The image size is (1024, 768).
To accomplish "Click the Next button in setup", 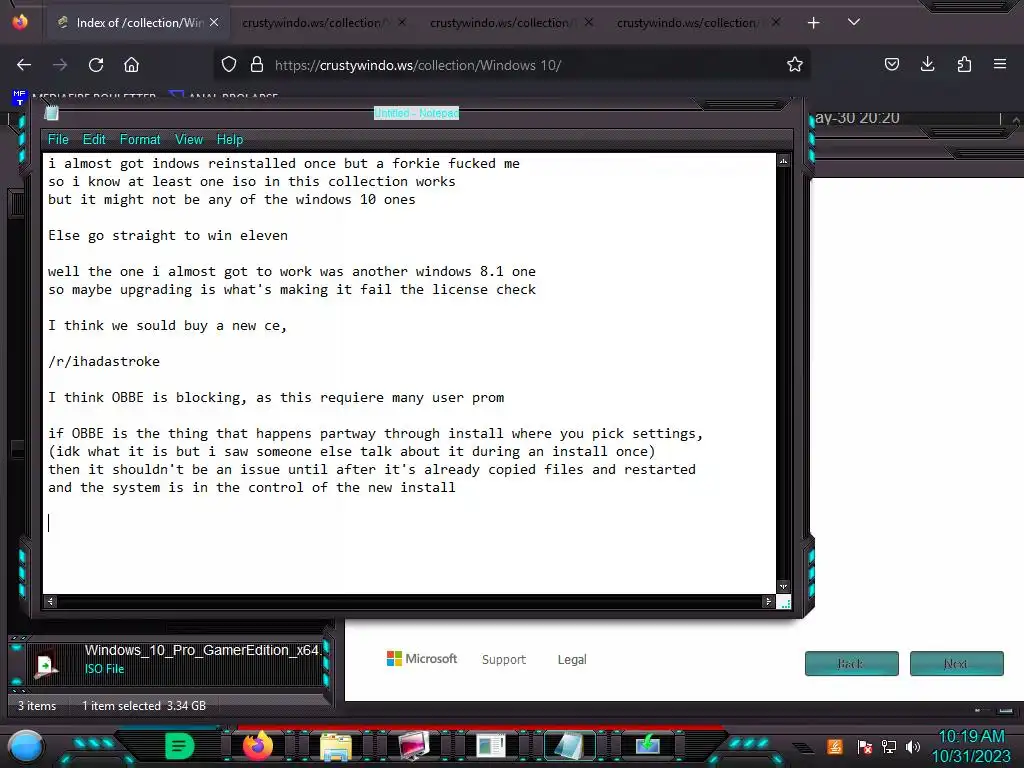I will pyautogui.click(x=956, y=664).
